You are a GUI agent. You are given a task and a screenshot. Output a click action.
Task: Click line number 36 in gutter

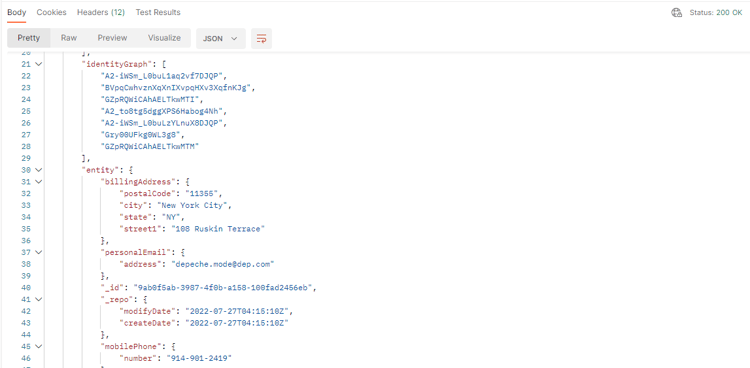click(26, 241)
